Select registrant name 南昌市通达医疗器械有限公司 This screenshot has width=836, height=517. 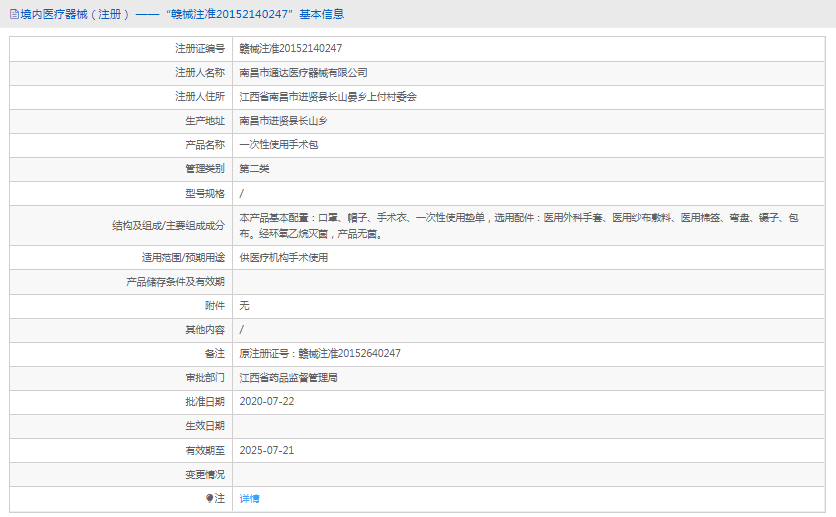click(x=303, y=73)
